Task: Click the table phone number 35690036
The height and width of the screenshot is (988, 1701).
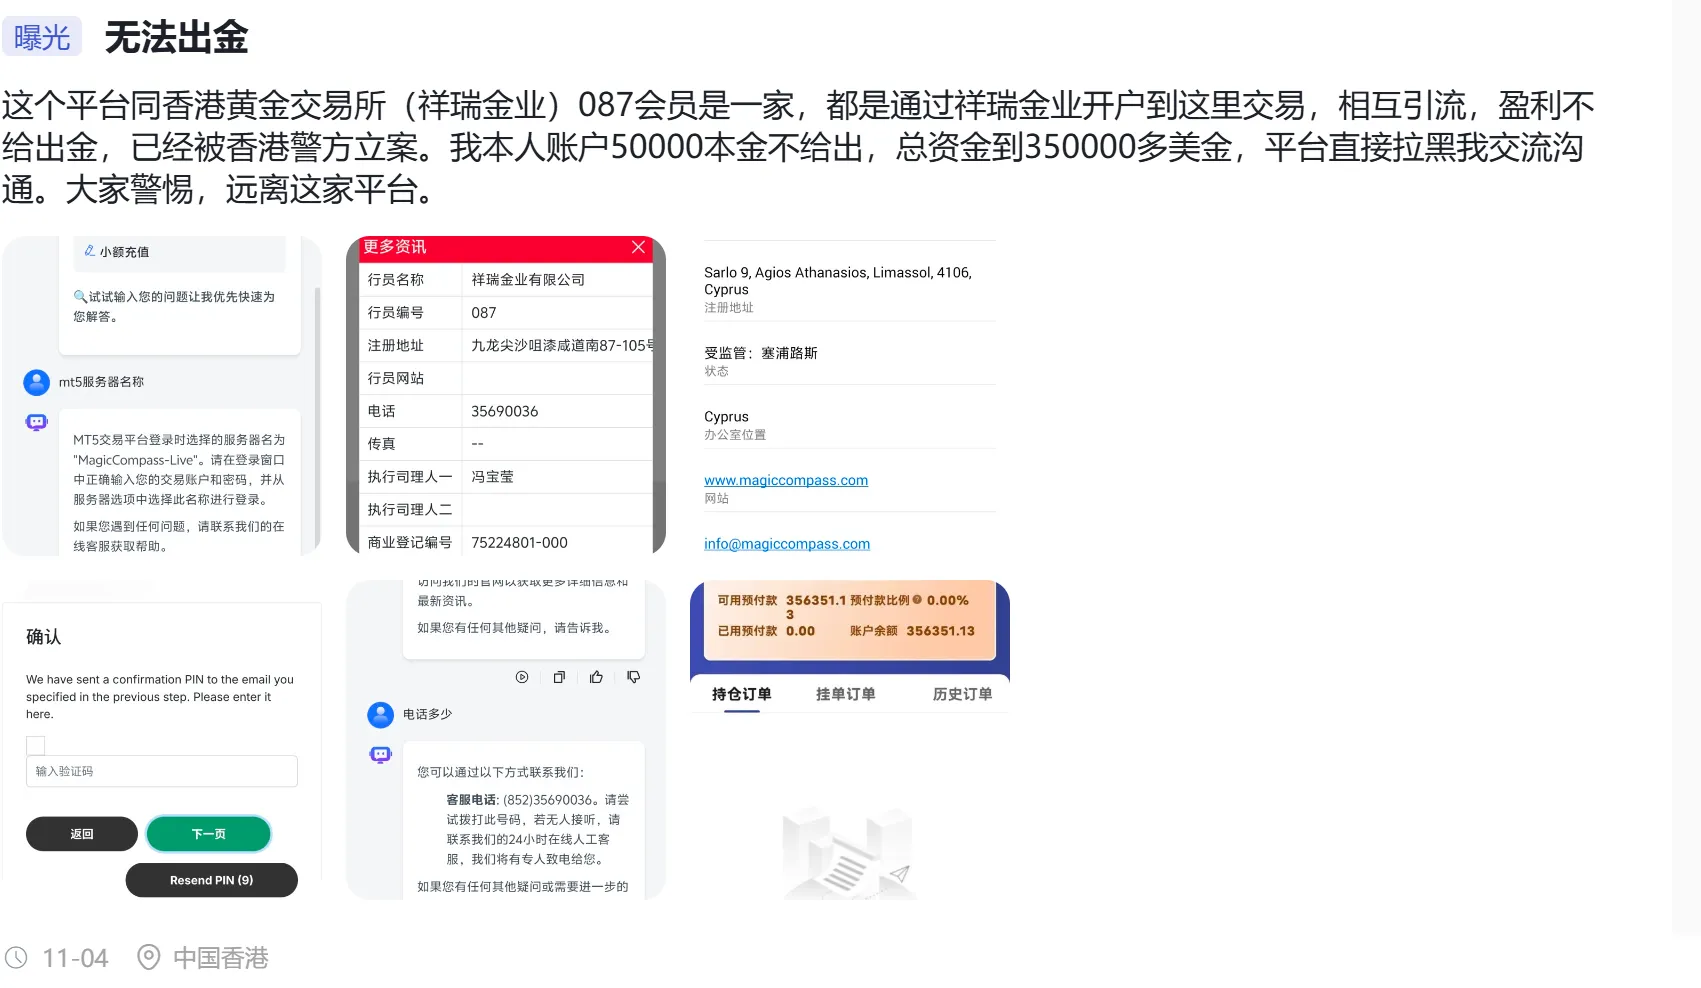Action: [x=505, y=411]
